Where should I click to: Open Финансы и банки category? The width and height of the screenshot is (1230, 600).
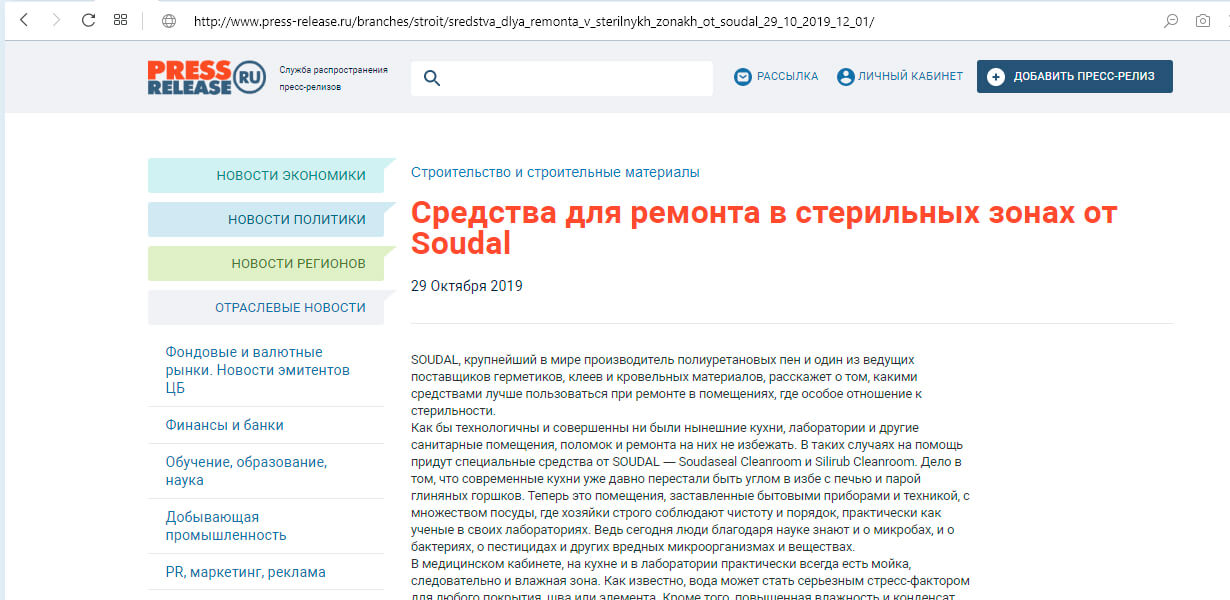click(x=224, y=425)
